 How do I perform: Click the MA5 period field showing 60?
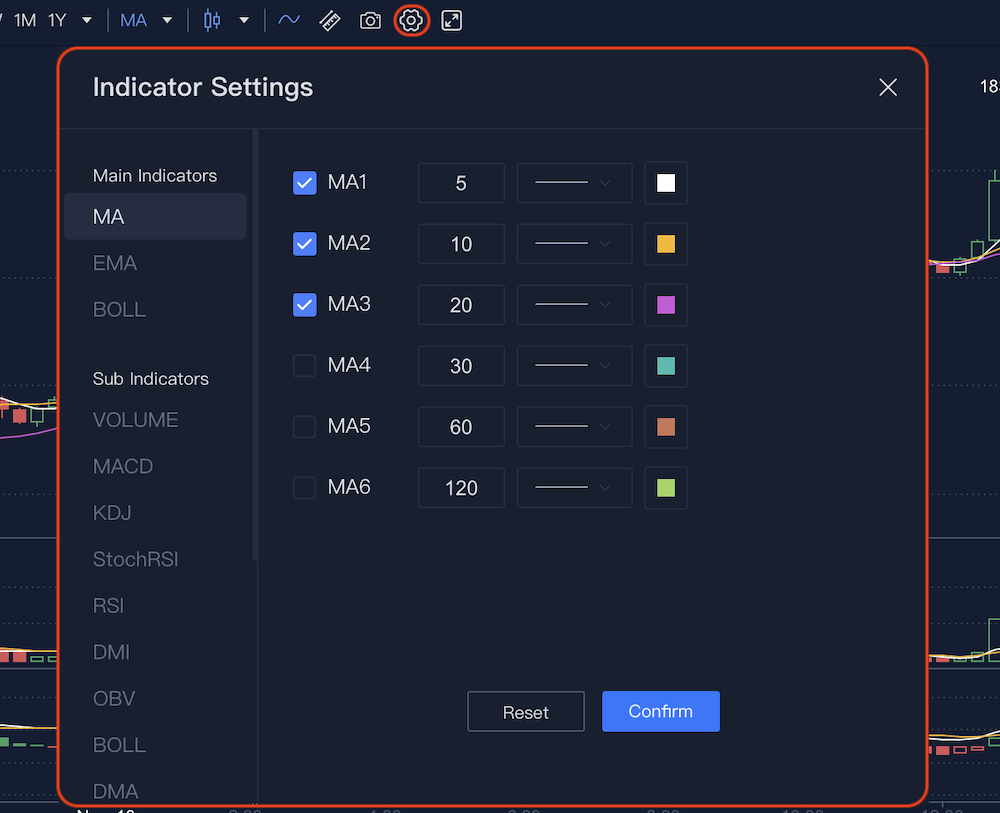click(461, 427)
